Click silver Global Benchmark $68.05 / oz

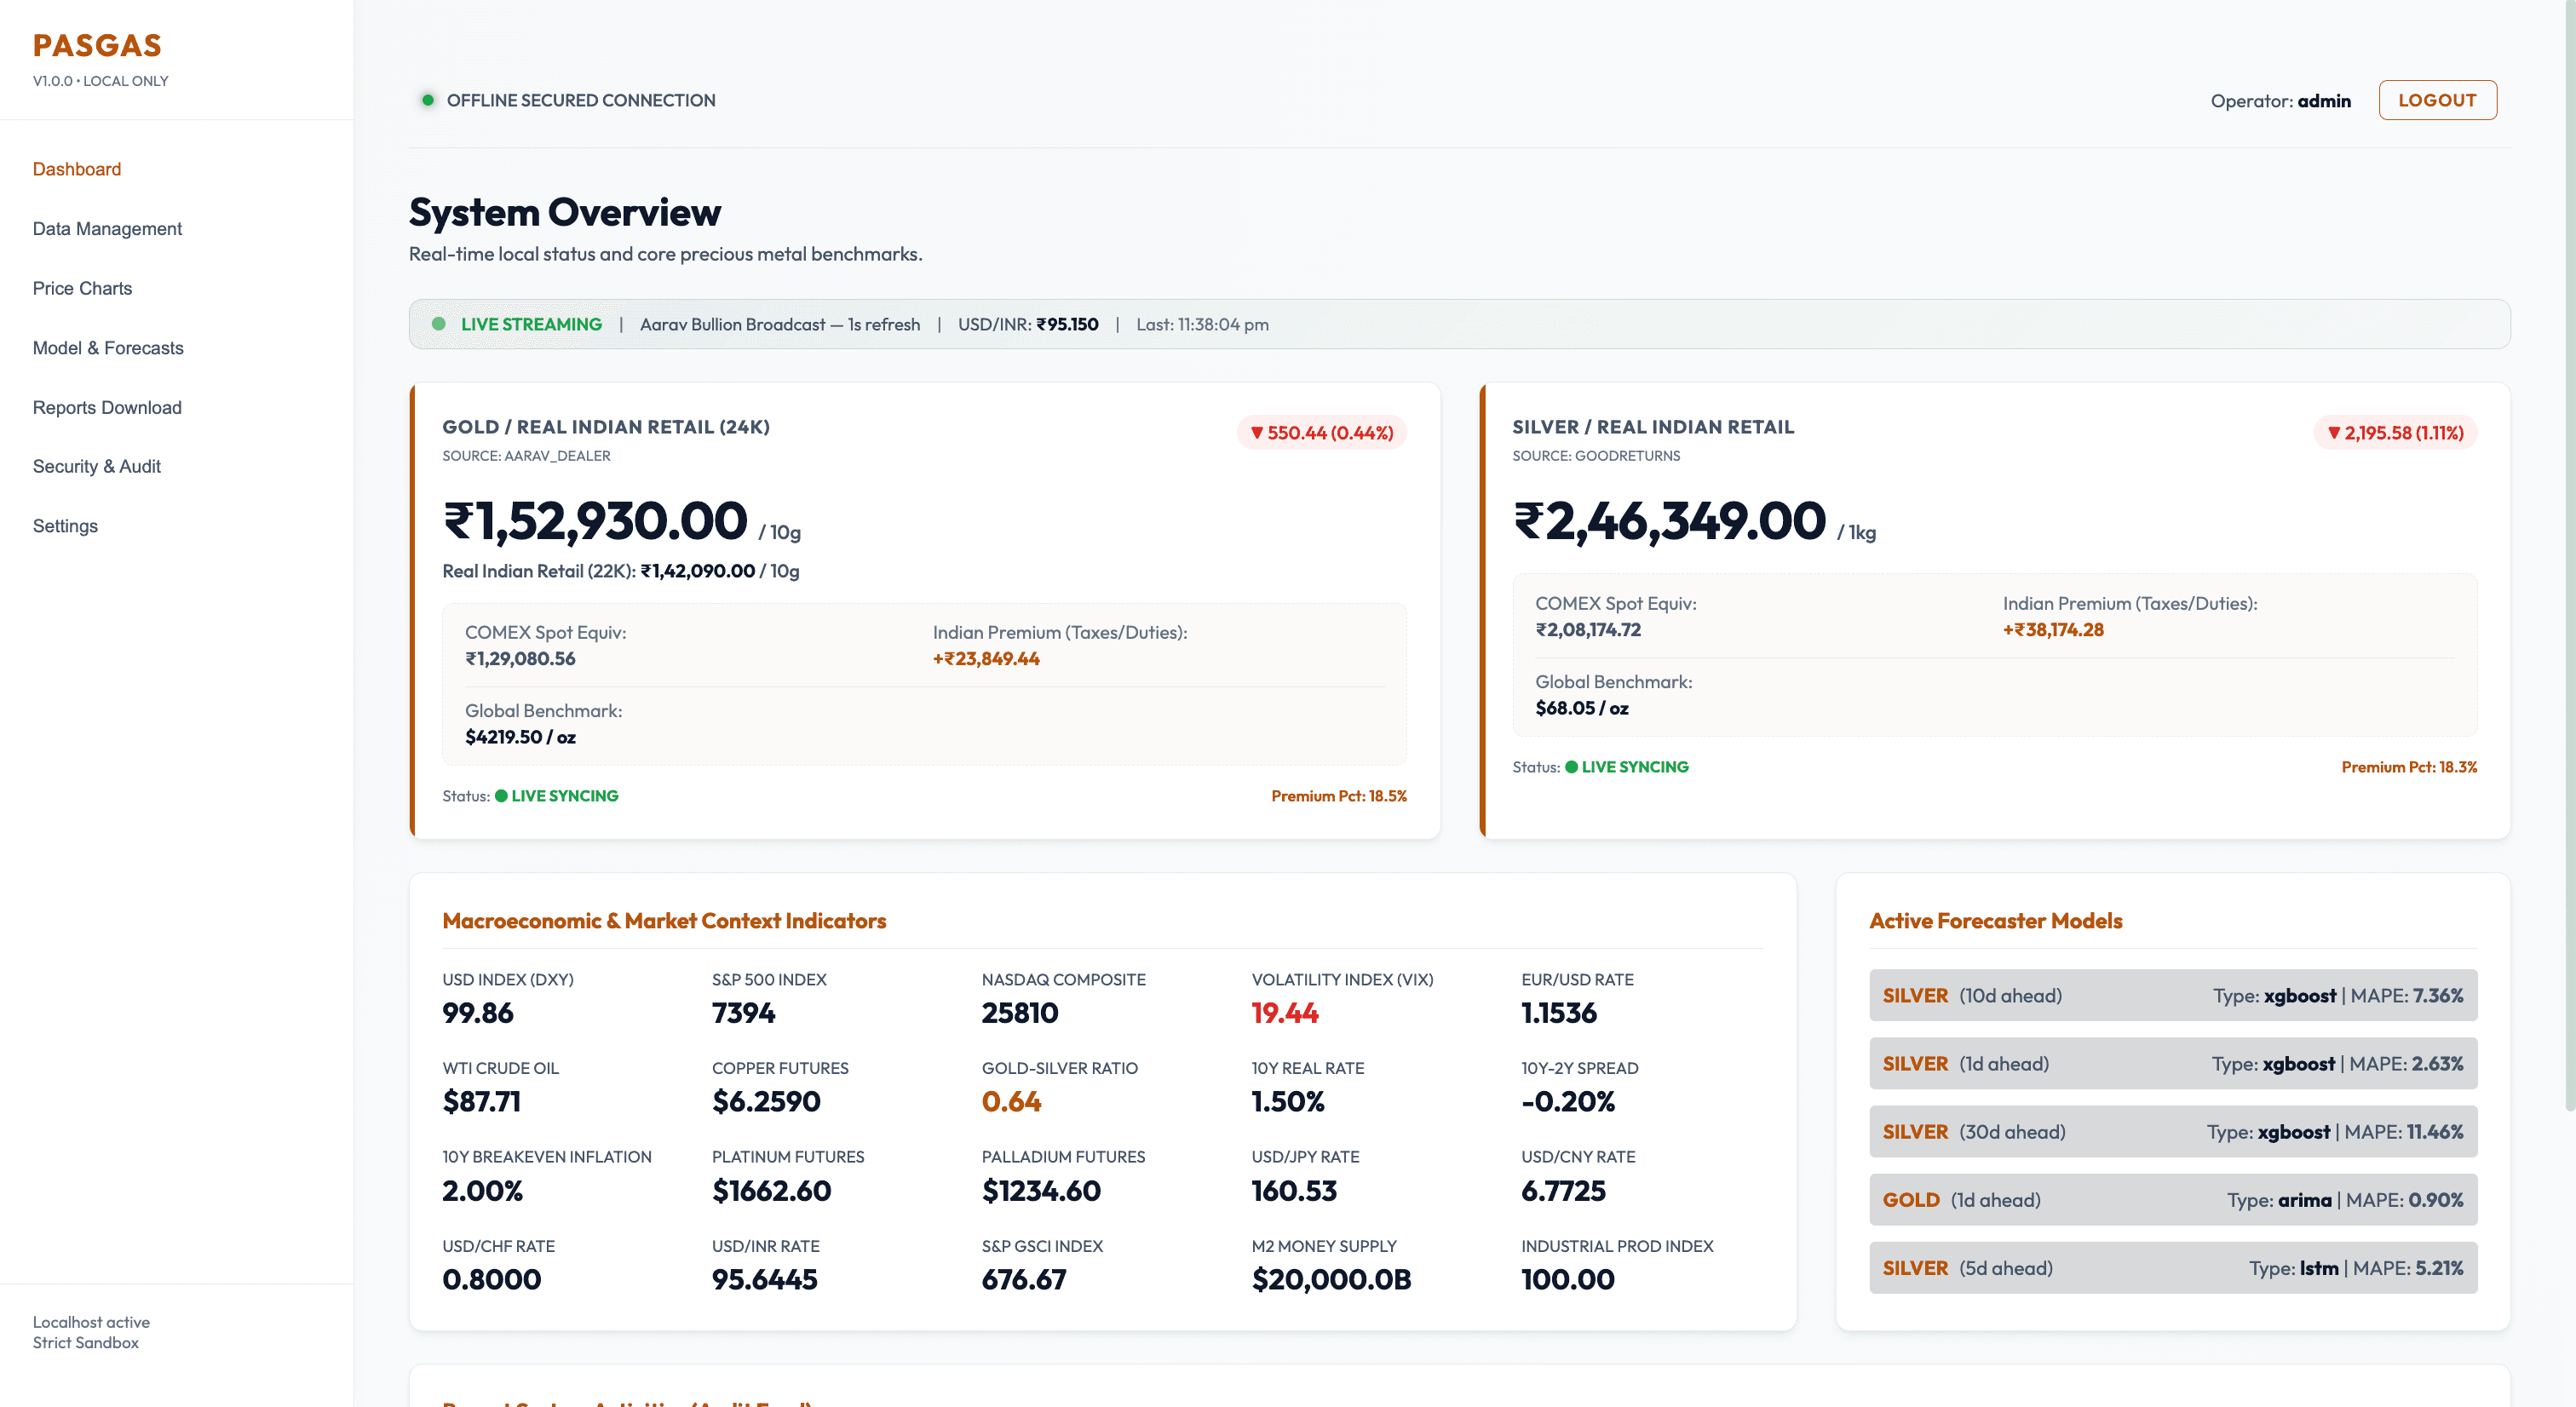(x=1582, y=708)
